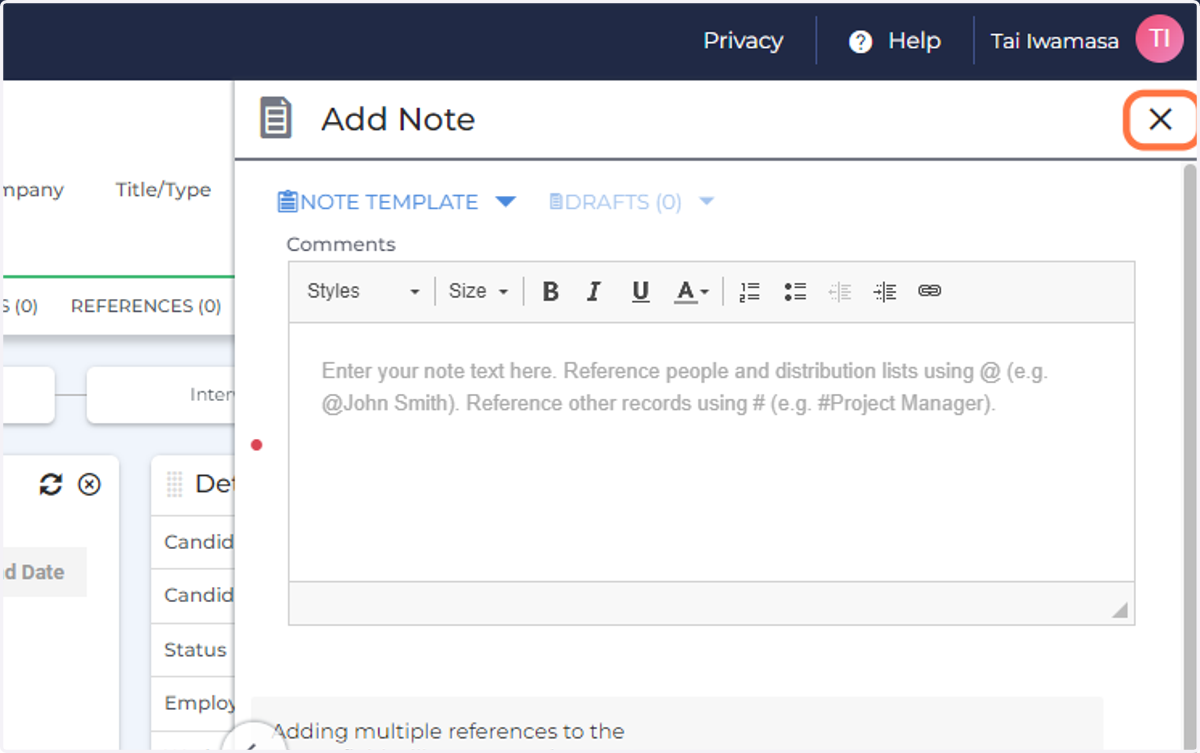The image size is (1200, 753).
Task: Expand the NOTE TEMPLATE menu
Action: click(396, 202)
